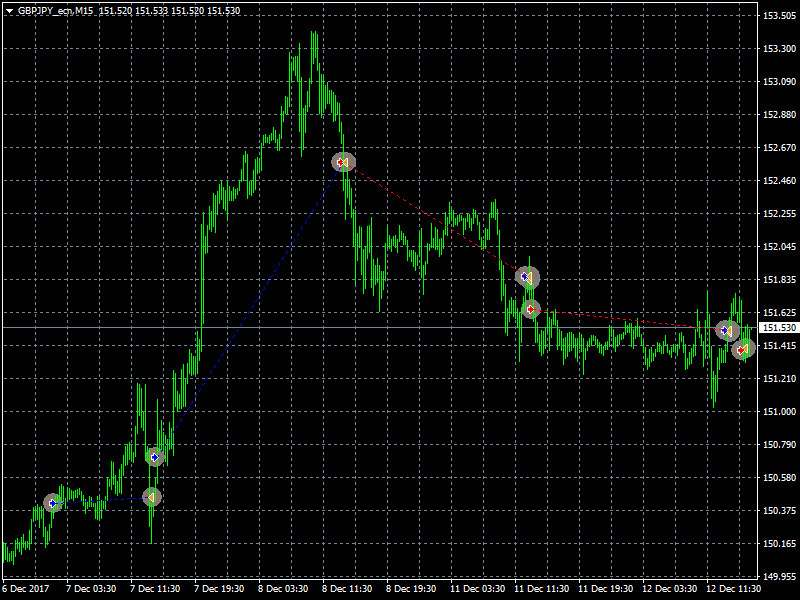800x600 pixels.
Task: Click the 153.090 price axis label
Action: [779, 82]
